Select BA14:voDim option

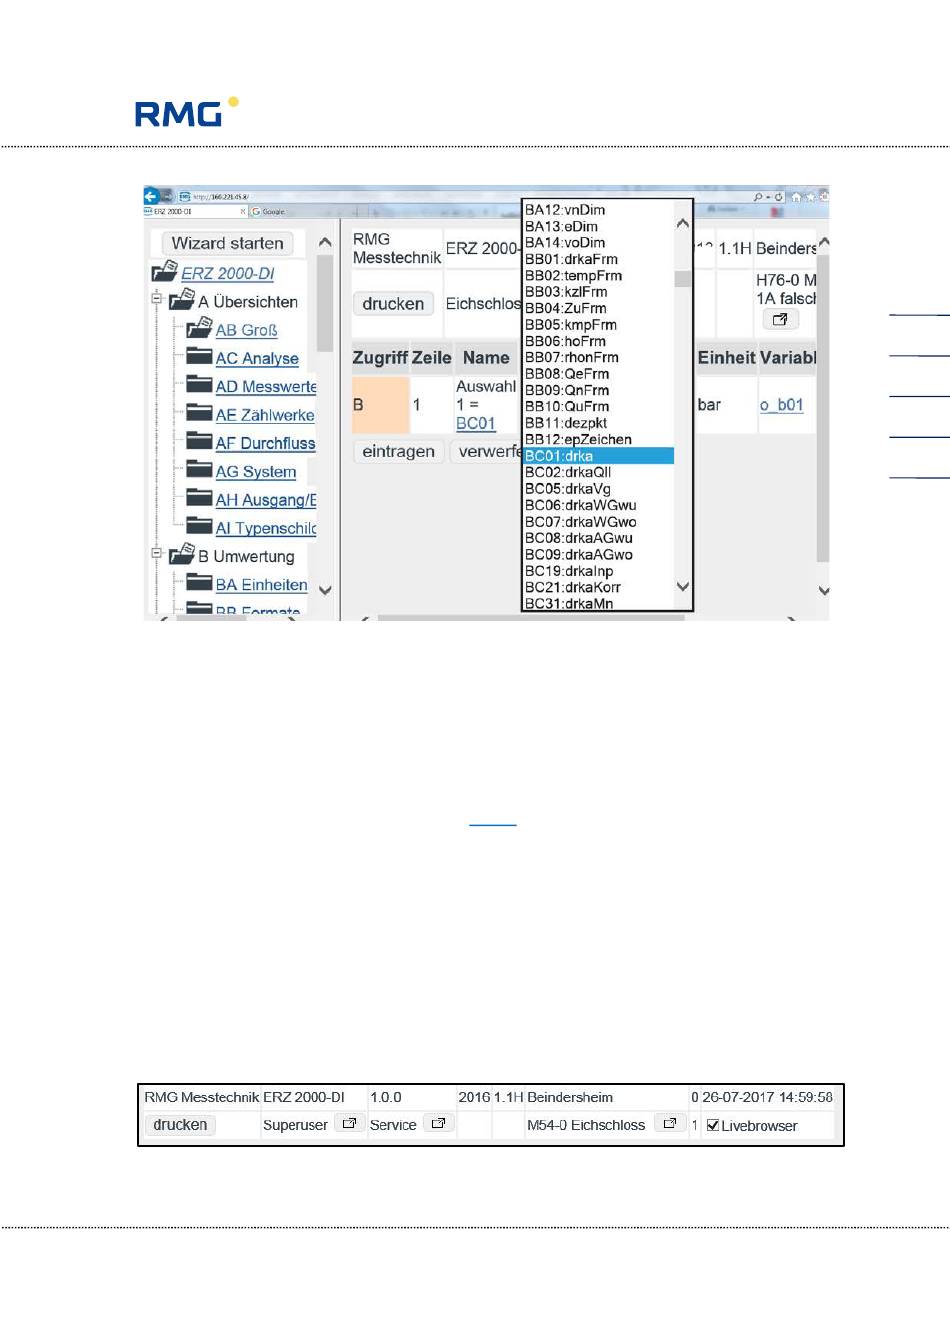point(599,242)
